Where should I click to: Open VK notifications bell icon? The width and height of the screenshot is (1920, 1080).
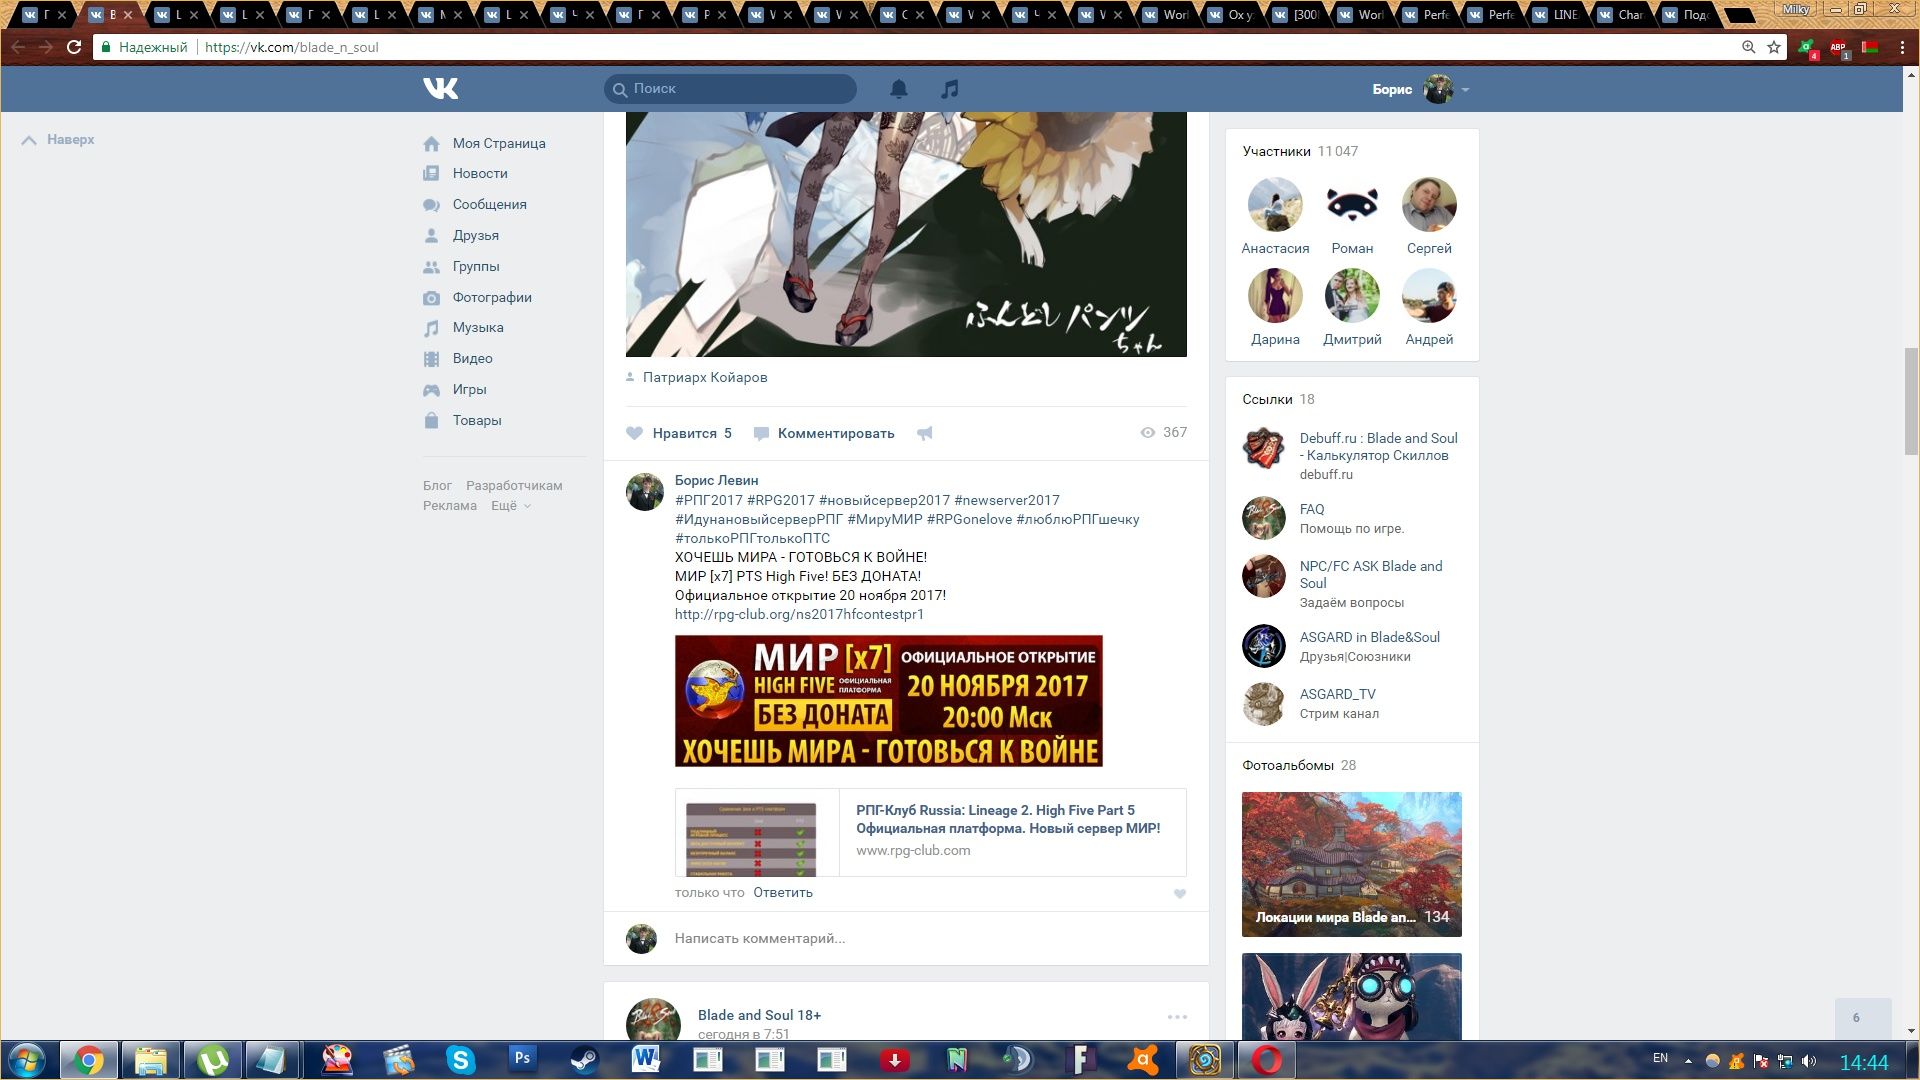pyautogui.click(x=899, y=89)
